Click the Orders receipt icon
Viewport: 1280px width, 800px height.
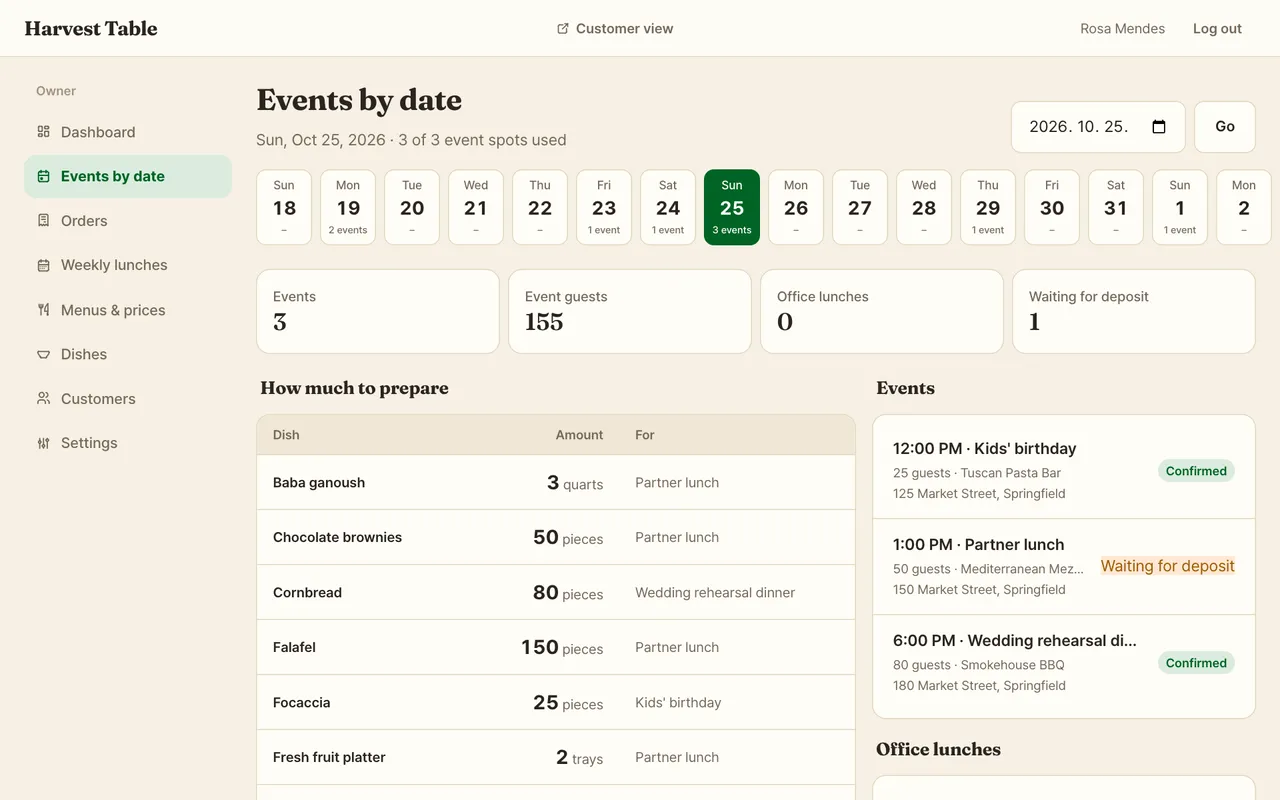tap(43, 221)
